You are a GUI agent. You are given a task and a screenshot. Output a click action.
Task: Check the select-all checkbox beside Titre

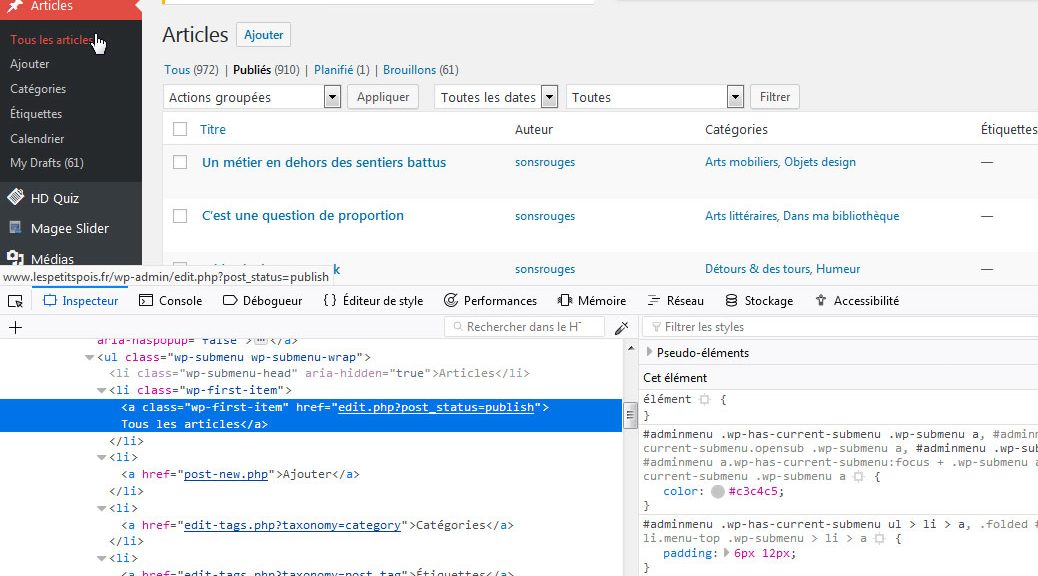(x=180, y=129)
